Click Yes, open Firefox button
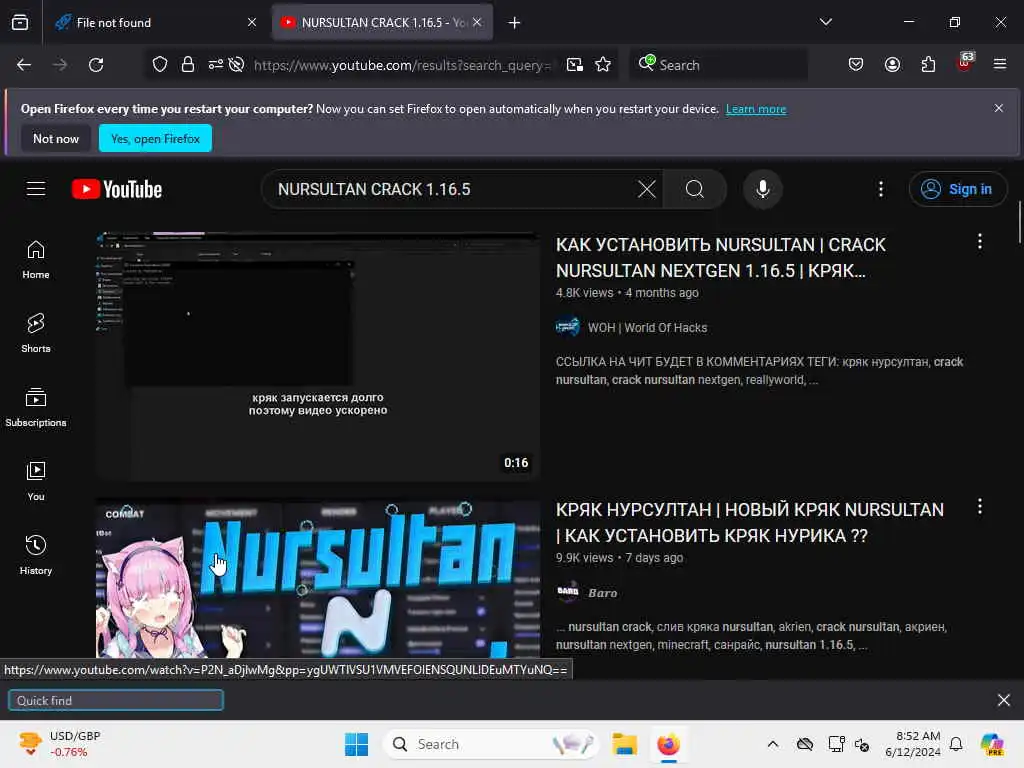Image resolution: width=1024 pixels, height=768 pixels. tap(155, 138)
